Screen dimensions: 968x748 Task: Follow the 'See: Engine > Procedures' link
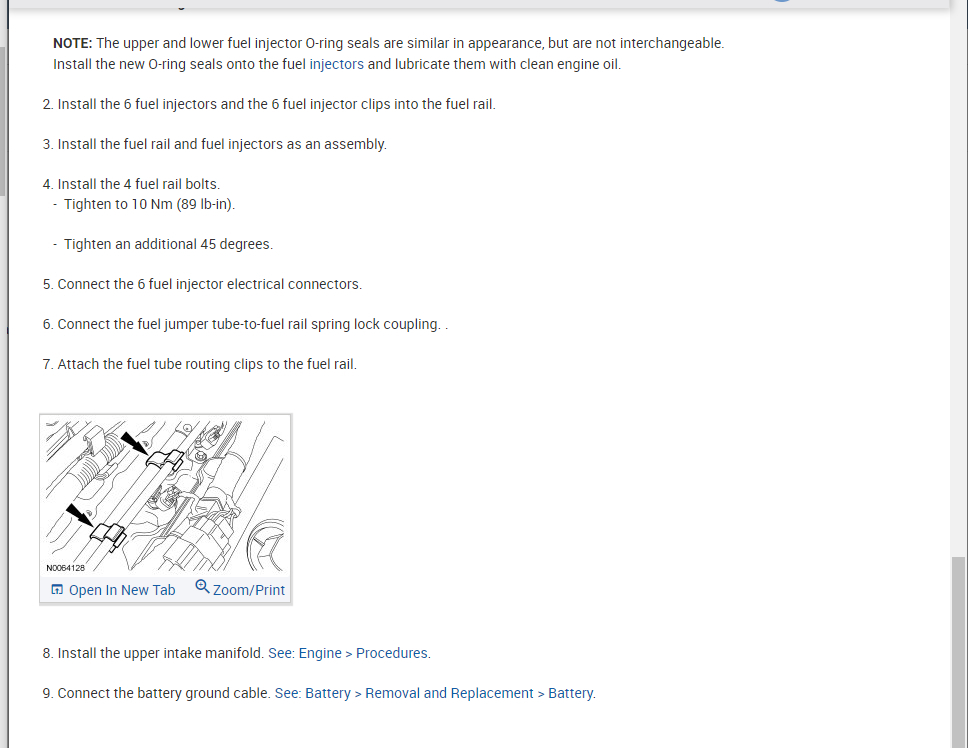click(349, 653)
